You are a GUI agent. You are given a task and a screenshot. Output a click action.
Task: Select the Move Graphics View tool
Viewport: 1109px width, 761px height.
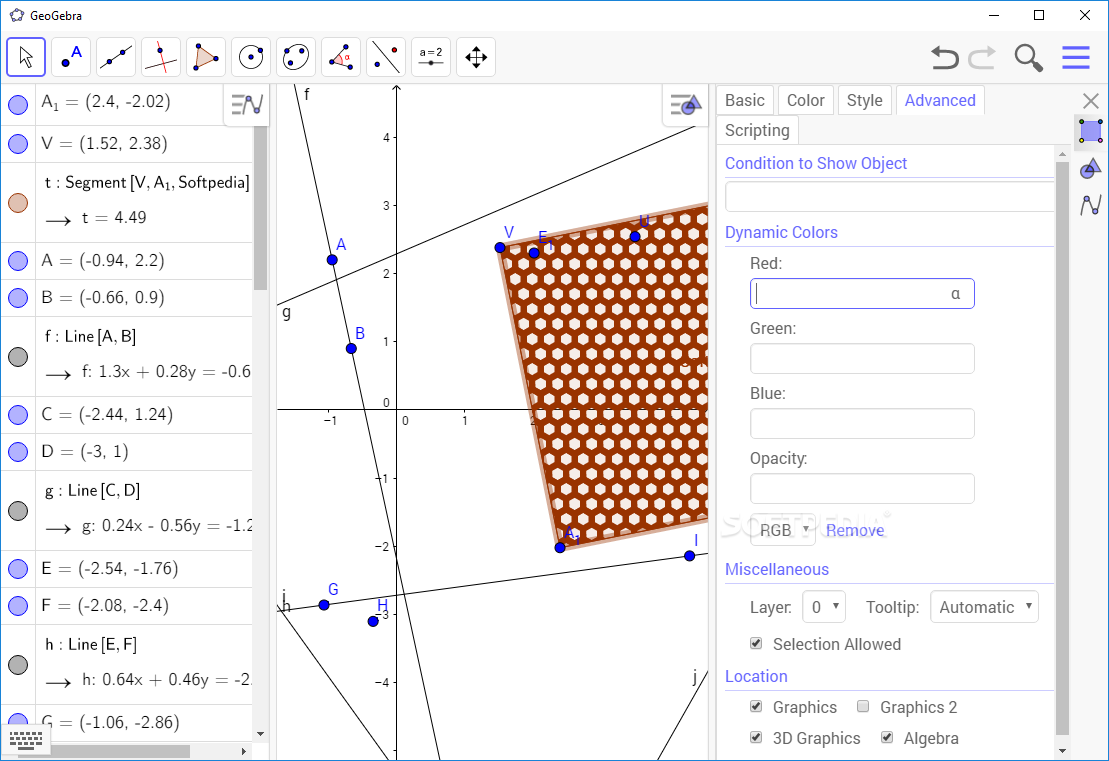pos(476,57)
